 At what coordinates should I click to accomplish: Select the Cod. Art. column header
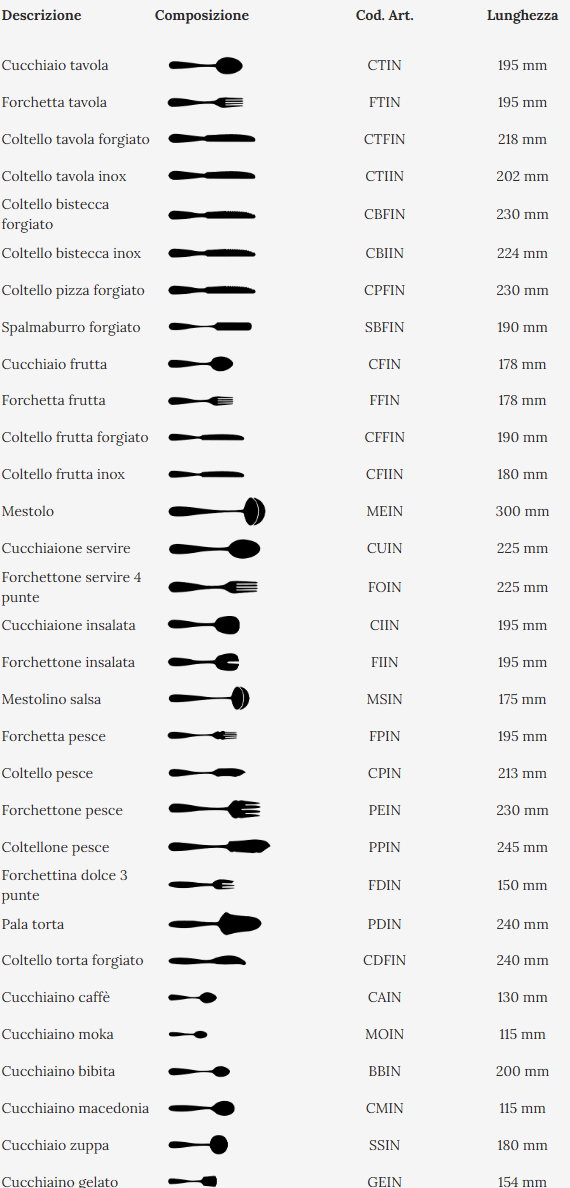(384, 15)
